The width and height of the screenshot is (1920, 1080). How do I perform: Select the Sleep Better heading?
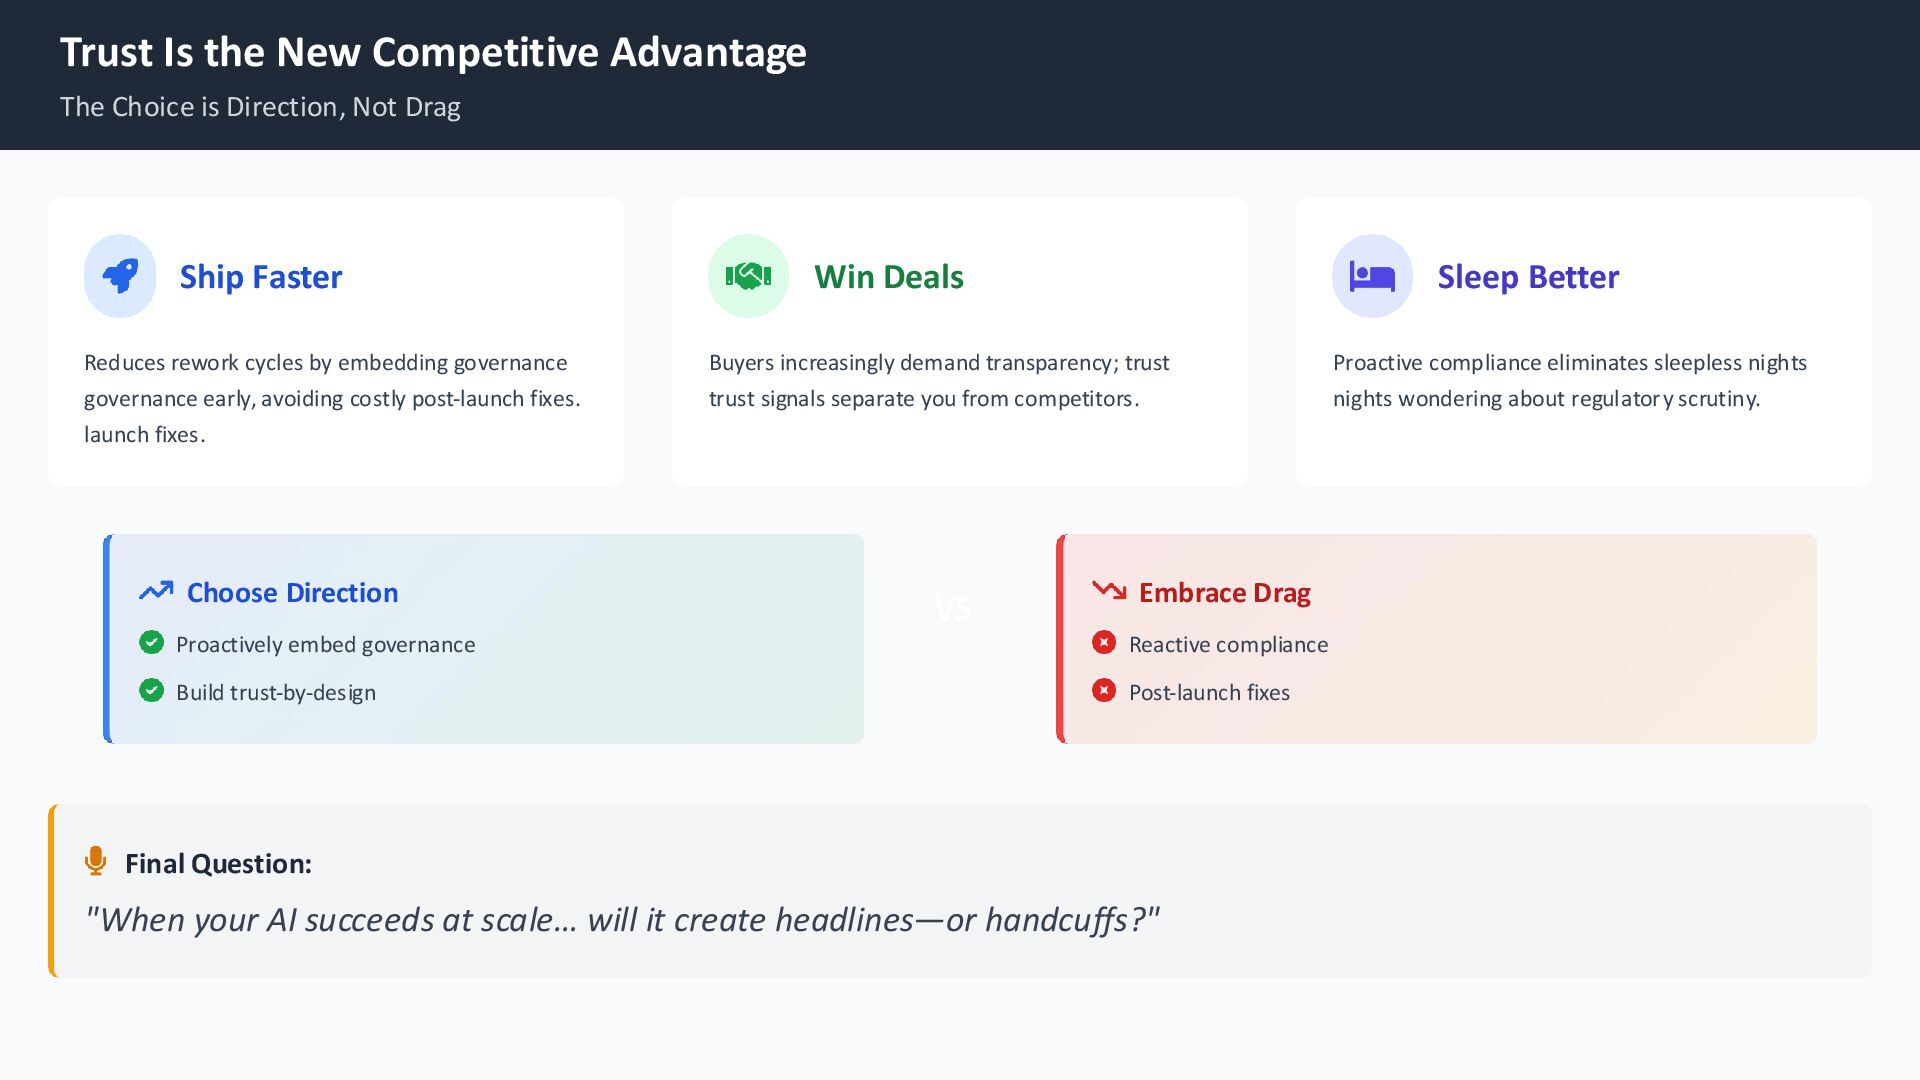coord(1528,277)
